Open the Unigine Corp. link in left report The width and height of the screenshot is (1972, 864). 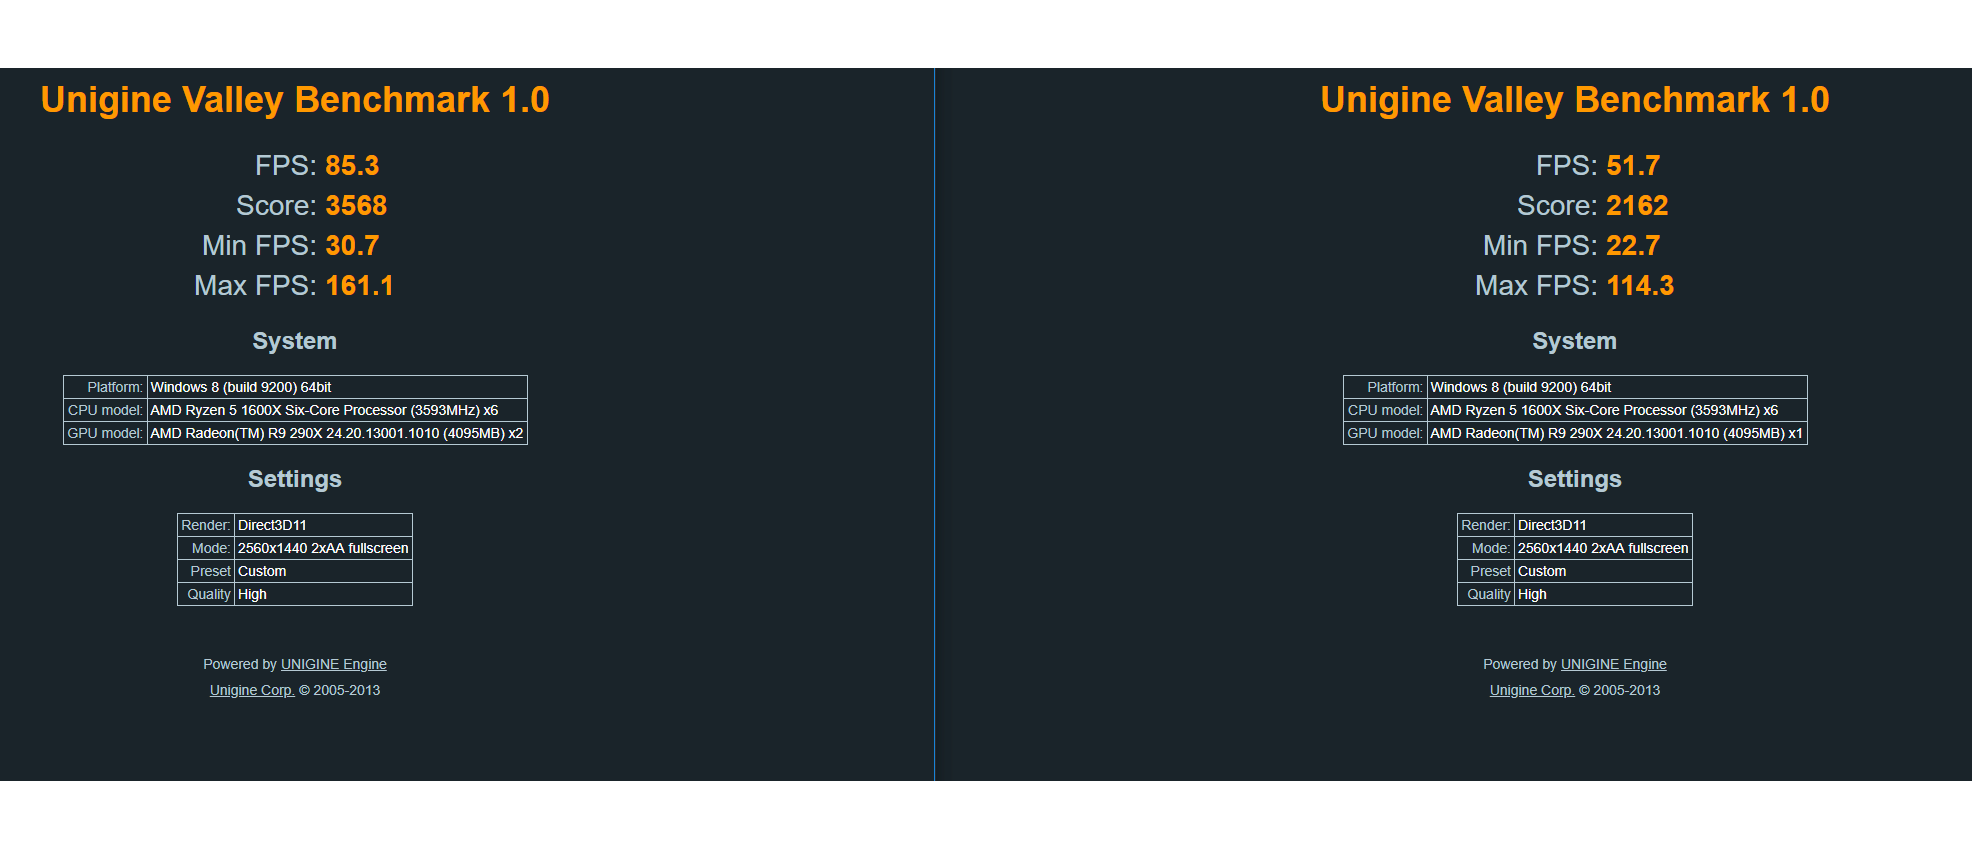click(x=252, y=690)
